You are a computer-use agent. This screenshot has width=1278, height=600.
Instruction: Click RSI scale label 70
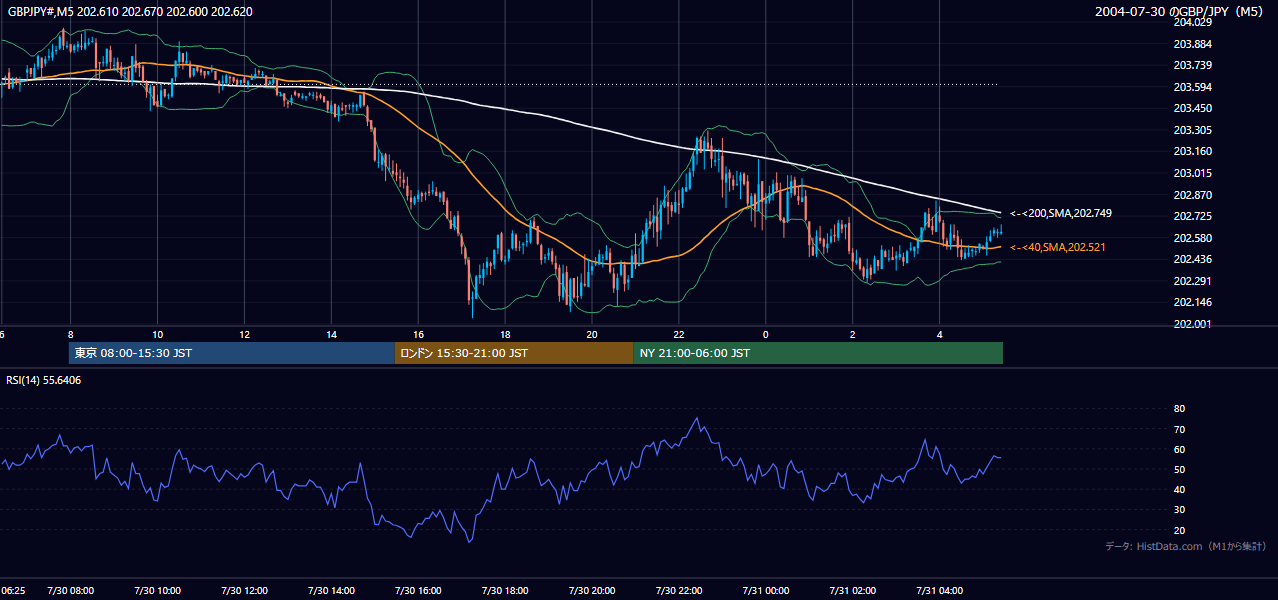pos(1180,429)
